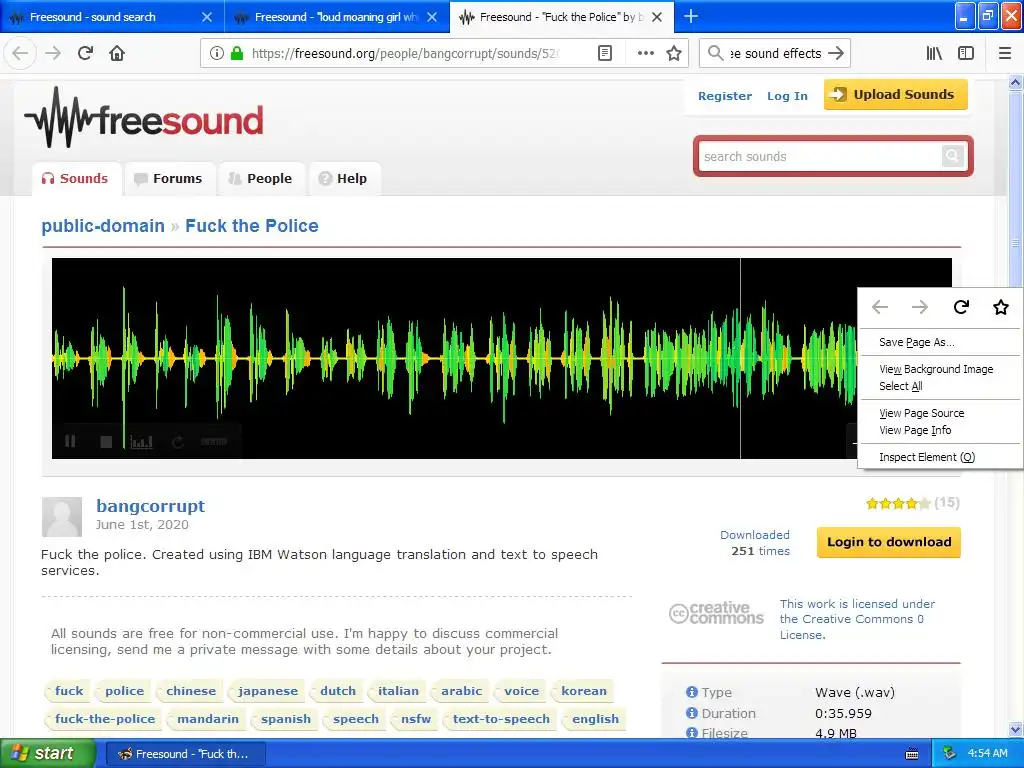
Task: Open page actions three-dot menu
Action: click(x=645, y=54)
